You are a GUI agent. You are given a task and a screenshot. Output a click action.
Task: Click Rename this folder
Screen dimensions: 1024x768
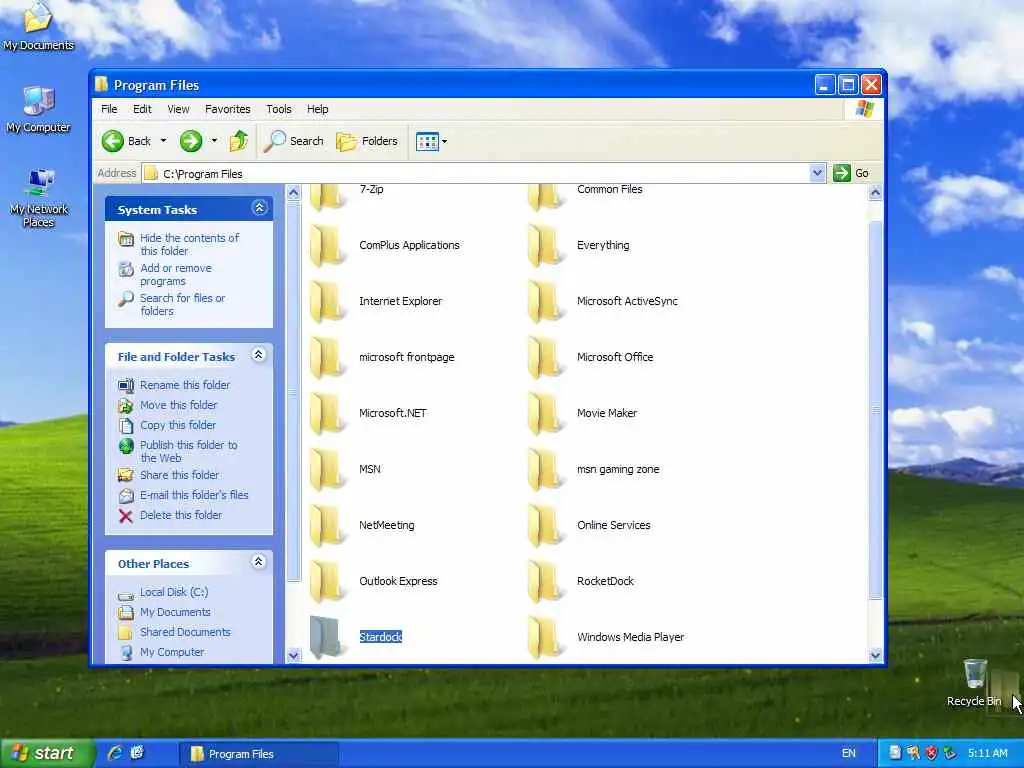185,385
